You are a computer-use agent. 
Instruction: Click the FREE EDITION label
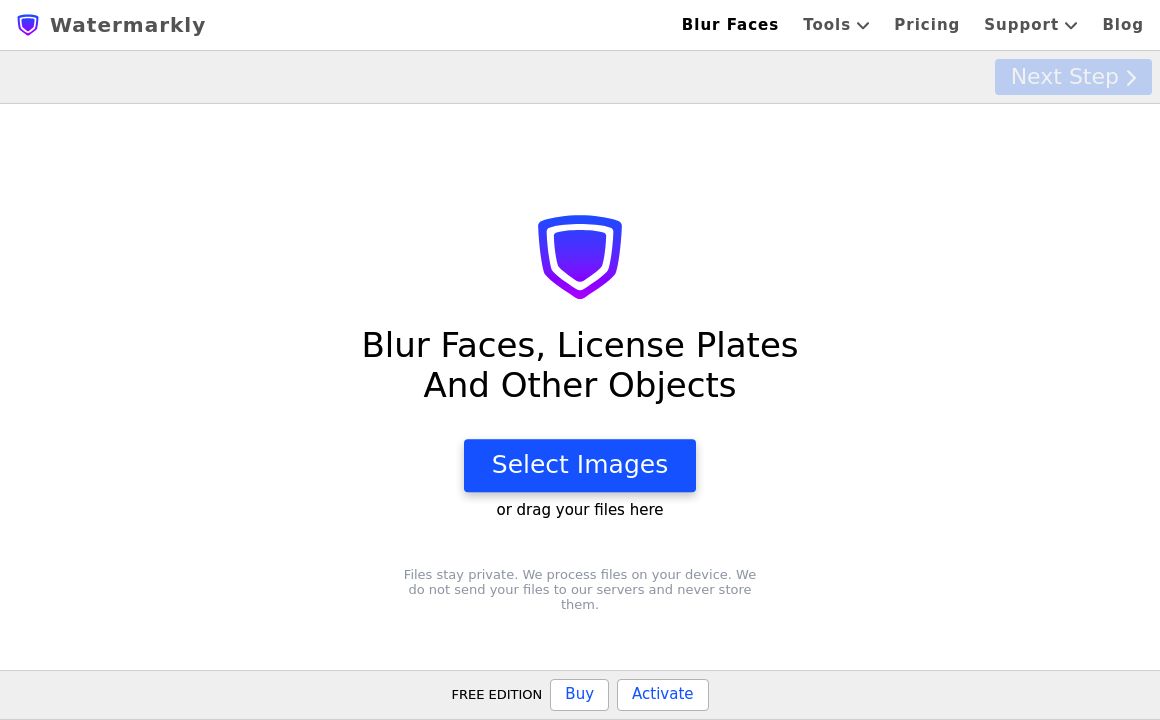pyautogui.click(x=496, y=695)
